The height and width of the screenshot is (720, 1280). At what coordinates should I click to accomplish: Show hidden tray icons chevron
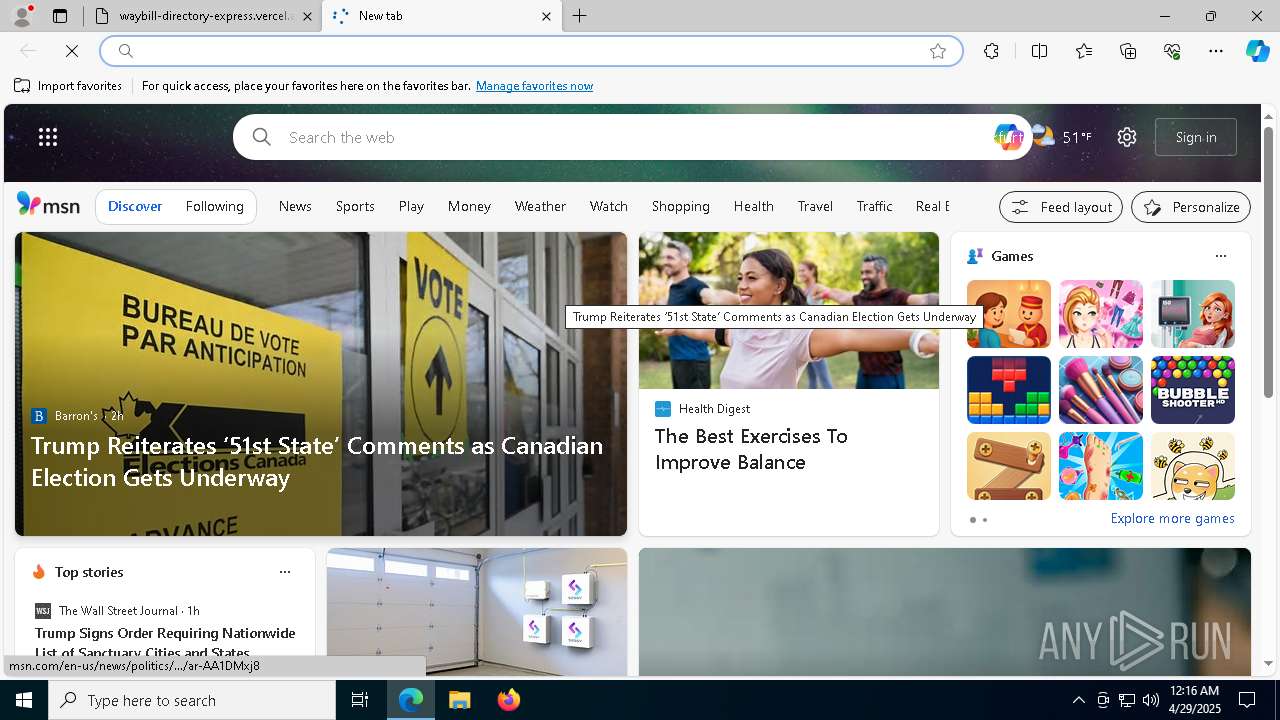pyautogui.click(x=1078, y=700)
